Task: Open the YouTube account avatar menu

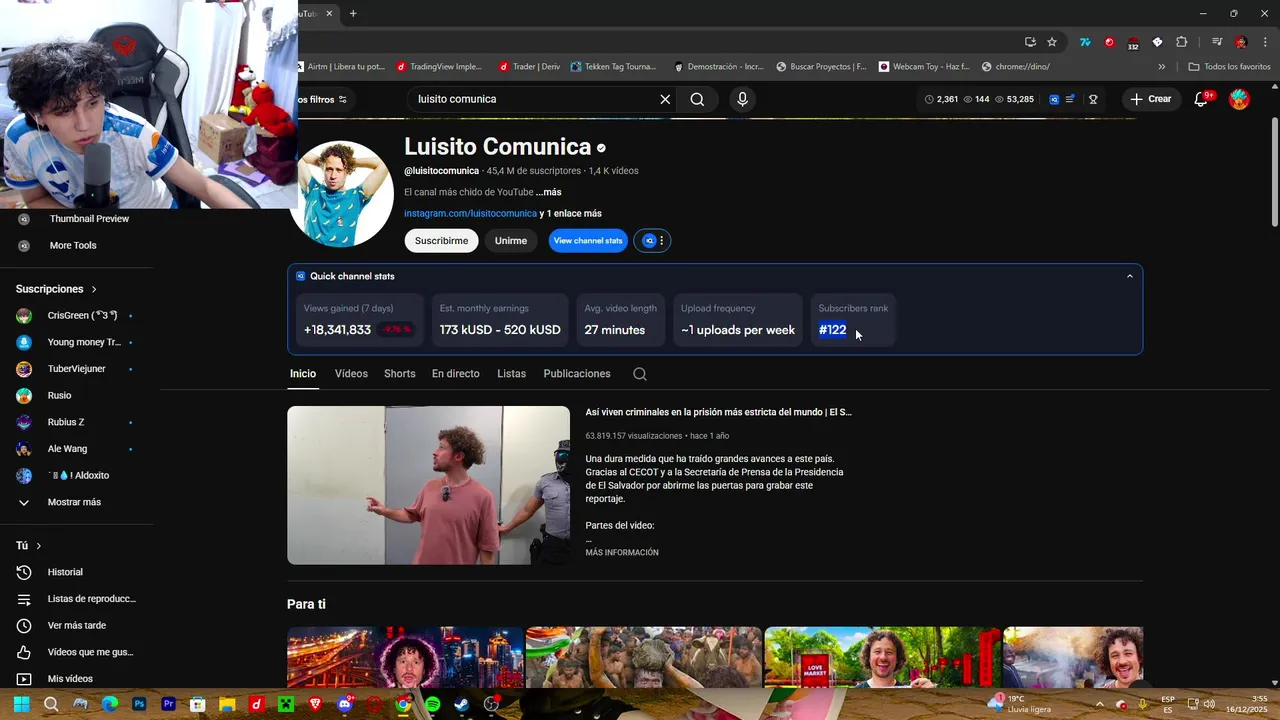Action: click(x=1239, y=99)
